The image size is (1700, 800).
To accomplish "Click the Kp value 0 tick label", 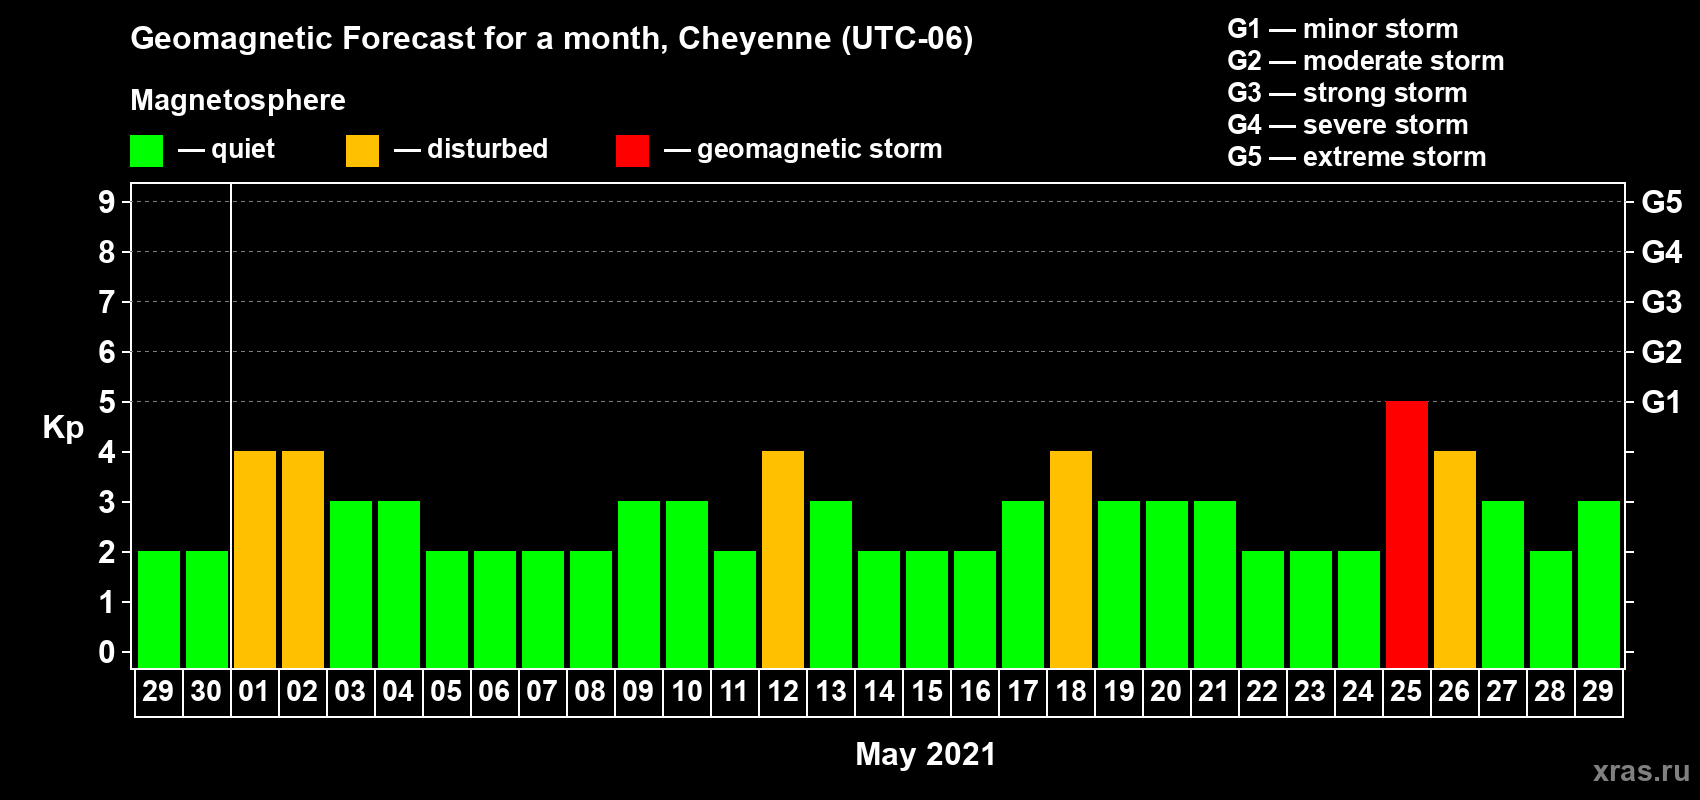I will [x=107, y=652].
